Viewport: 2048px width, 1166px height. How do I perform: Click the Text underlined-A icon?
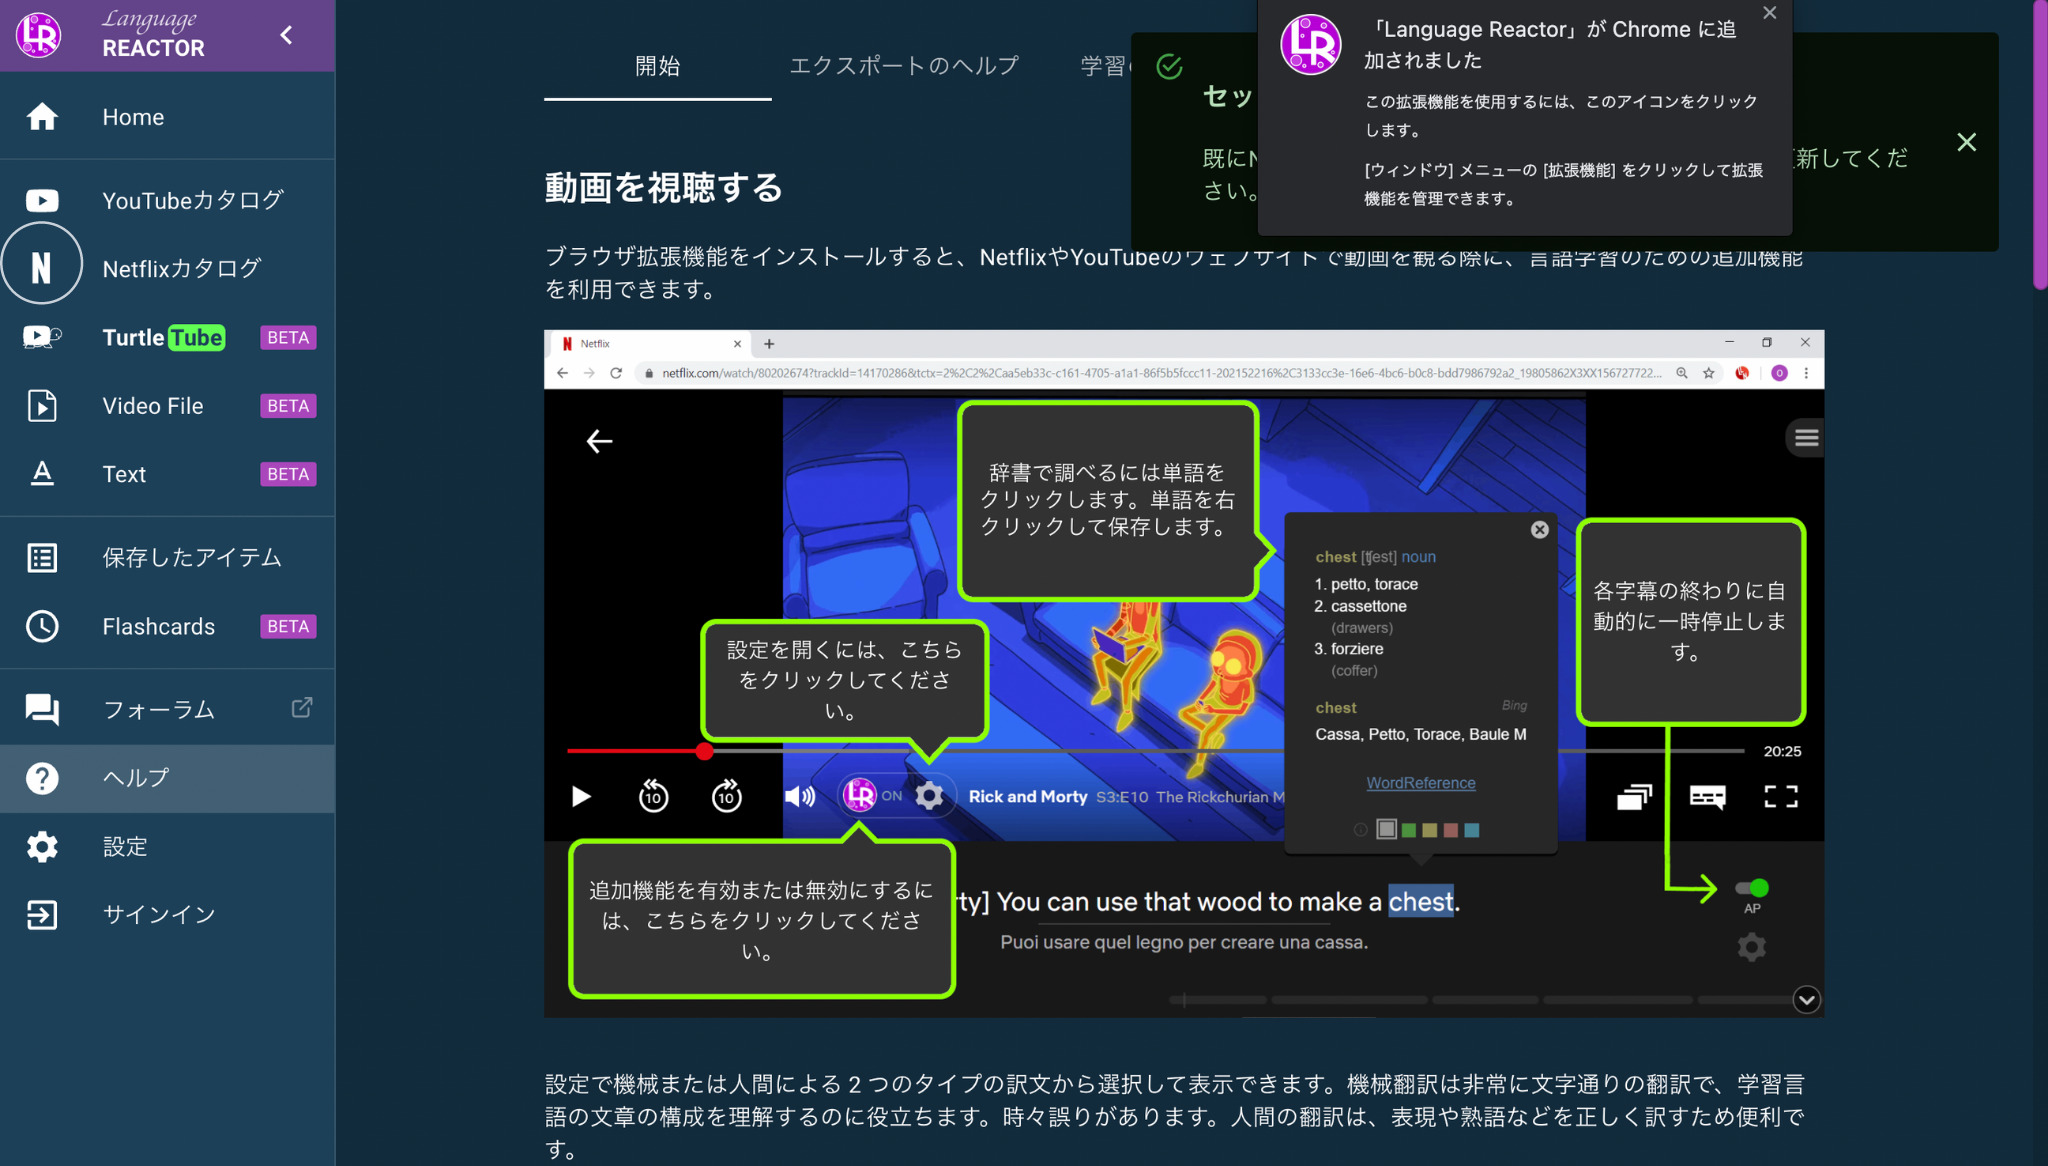[x=42, y=474]
